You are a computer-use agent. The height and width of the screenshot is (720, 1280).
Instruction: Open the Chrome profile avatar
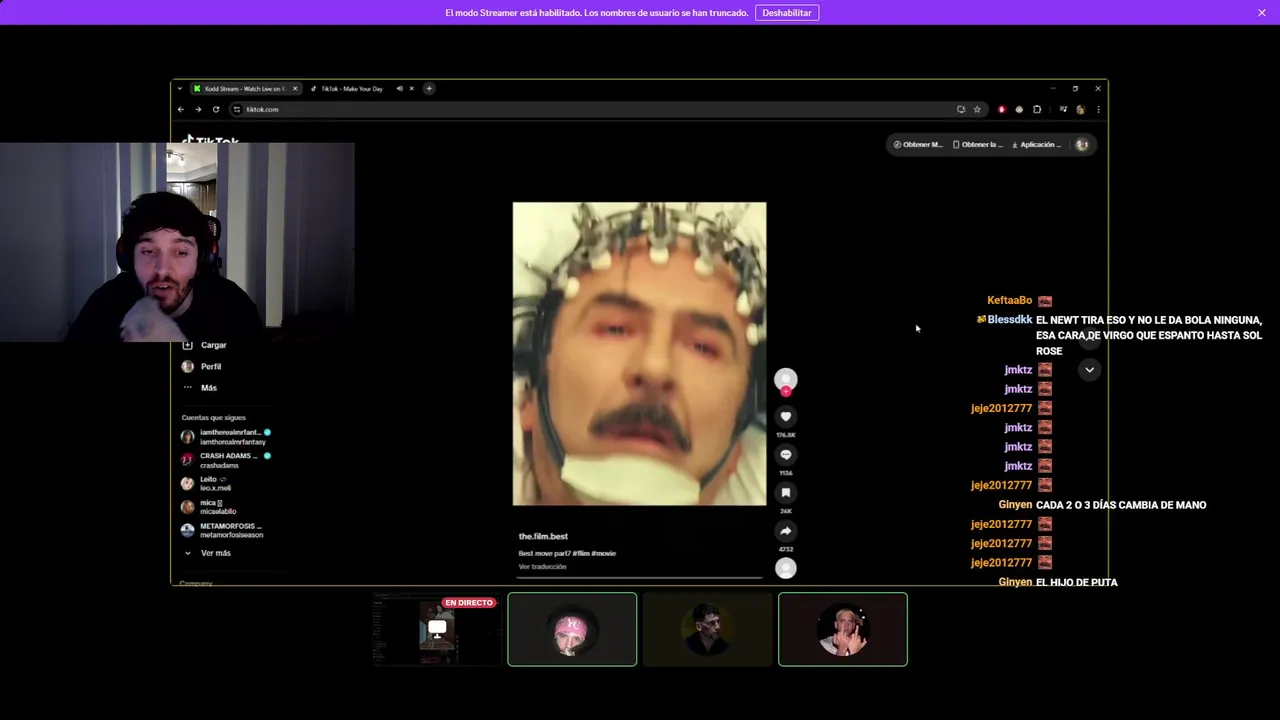(x=1080, y=109)
